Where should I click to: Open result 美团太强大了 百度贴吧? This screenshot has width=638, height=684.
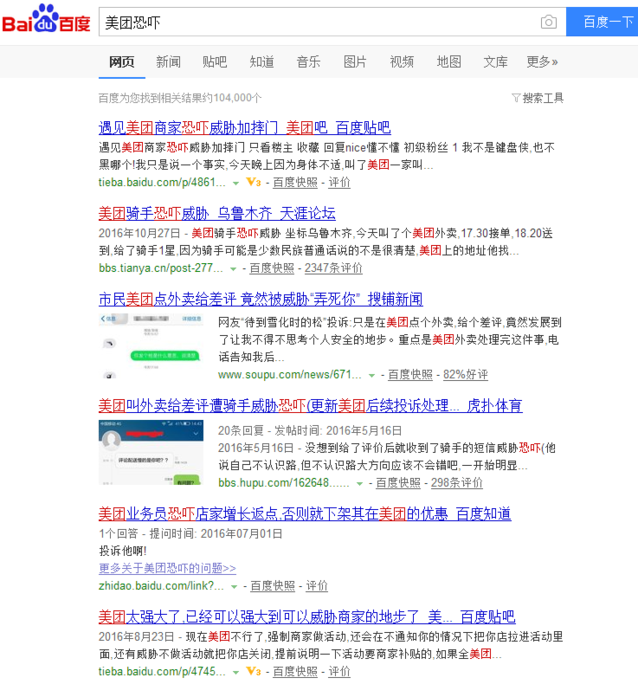[x=307, y=616]
